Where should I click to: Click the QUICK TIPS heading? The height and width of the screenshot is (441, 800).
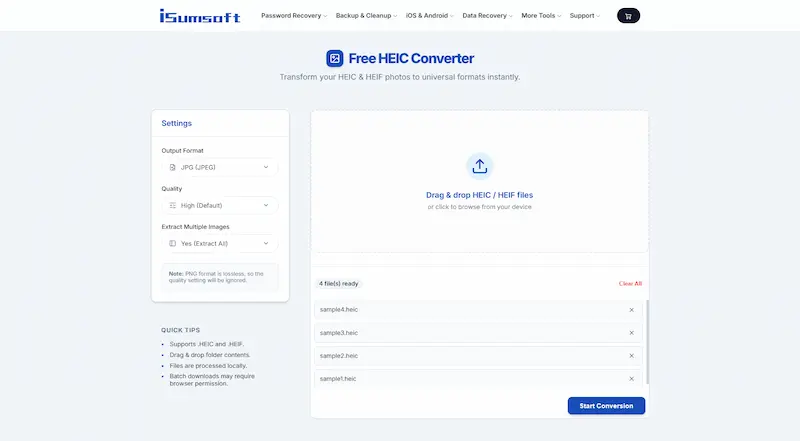181,330
